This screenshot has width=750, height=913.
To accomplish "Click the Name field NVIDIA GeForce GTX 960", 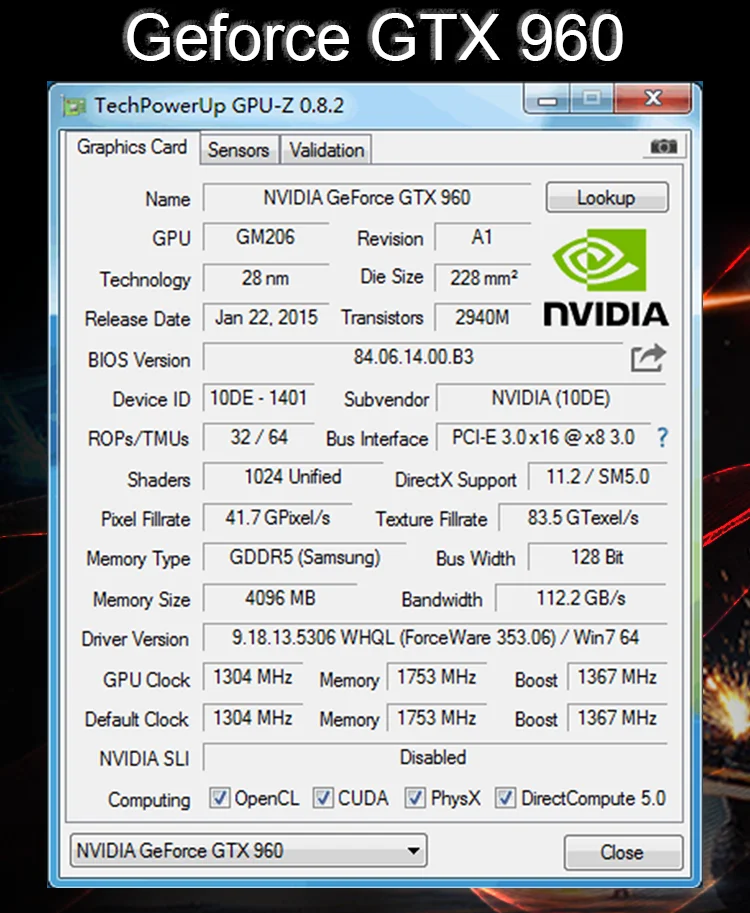I will [x=367, y=198].
